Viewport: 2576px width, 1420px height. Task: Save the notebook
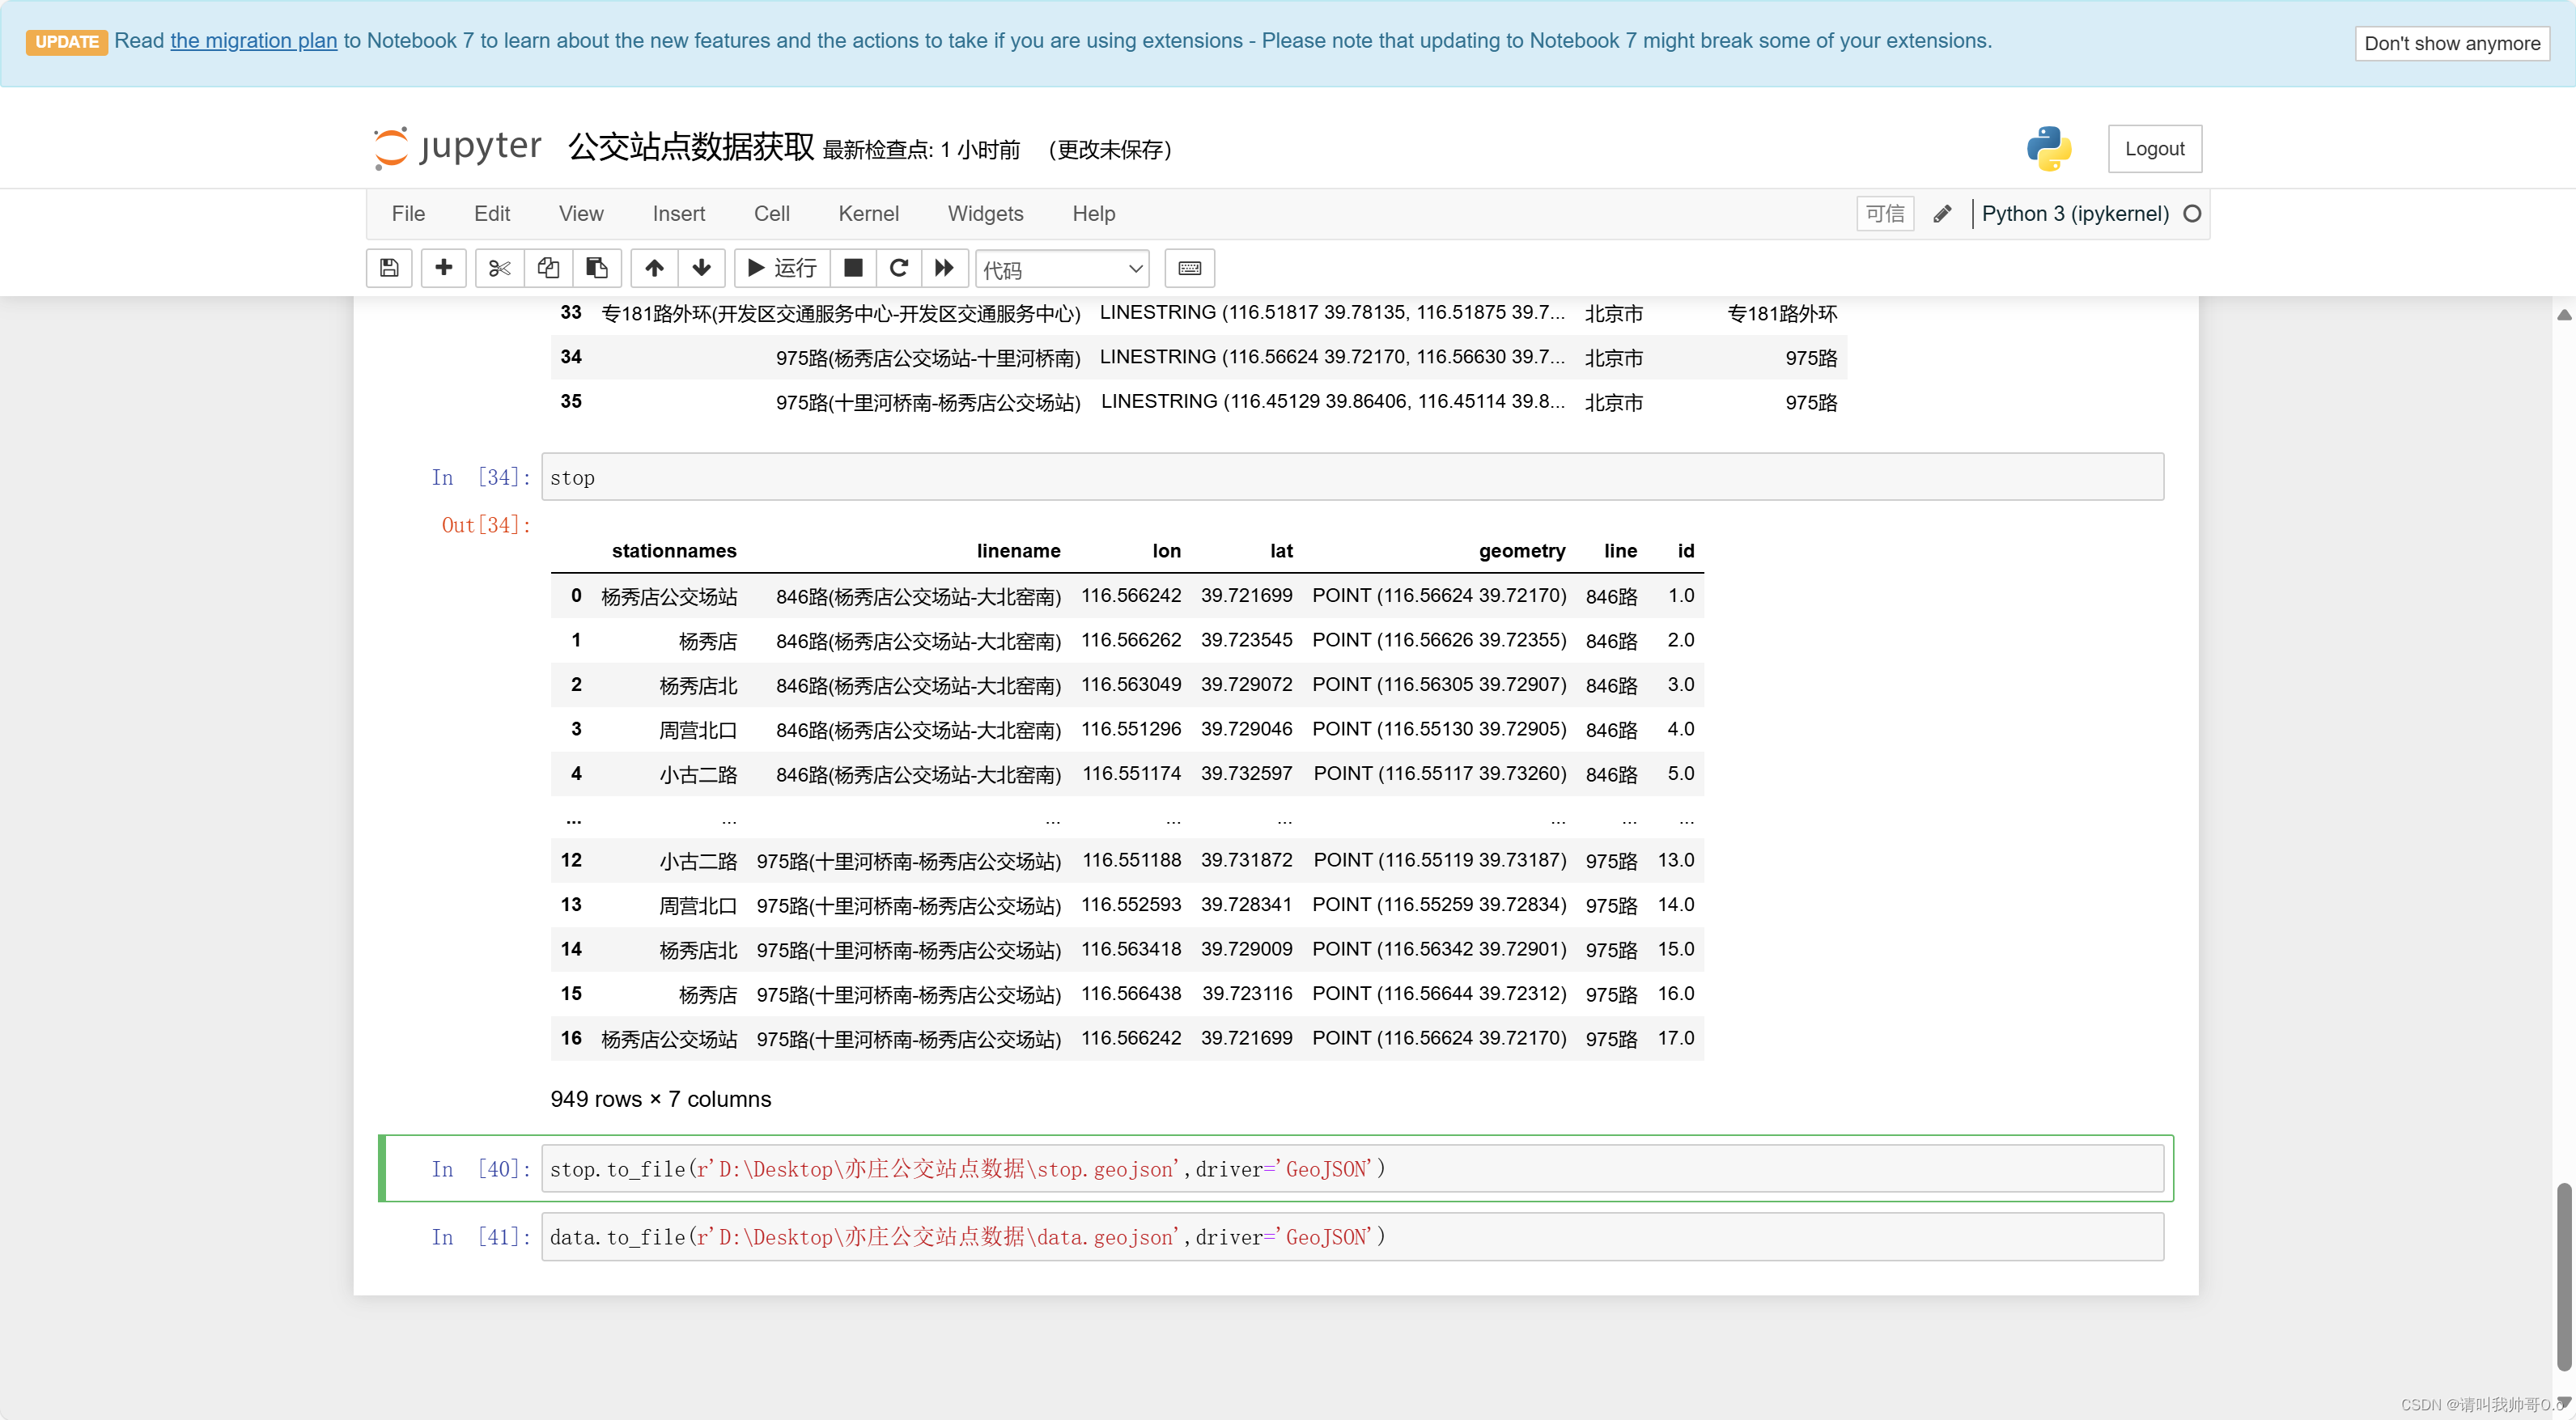pos(389,268)
